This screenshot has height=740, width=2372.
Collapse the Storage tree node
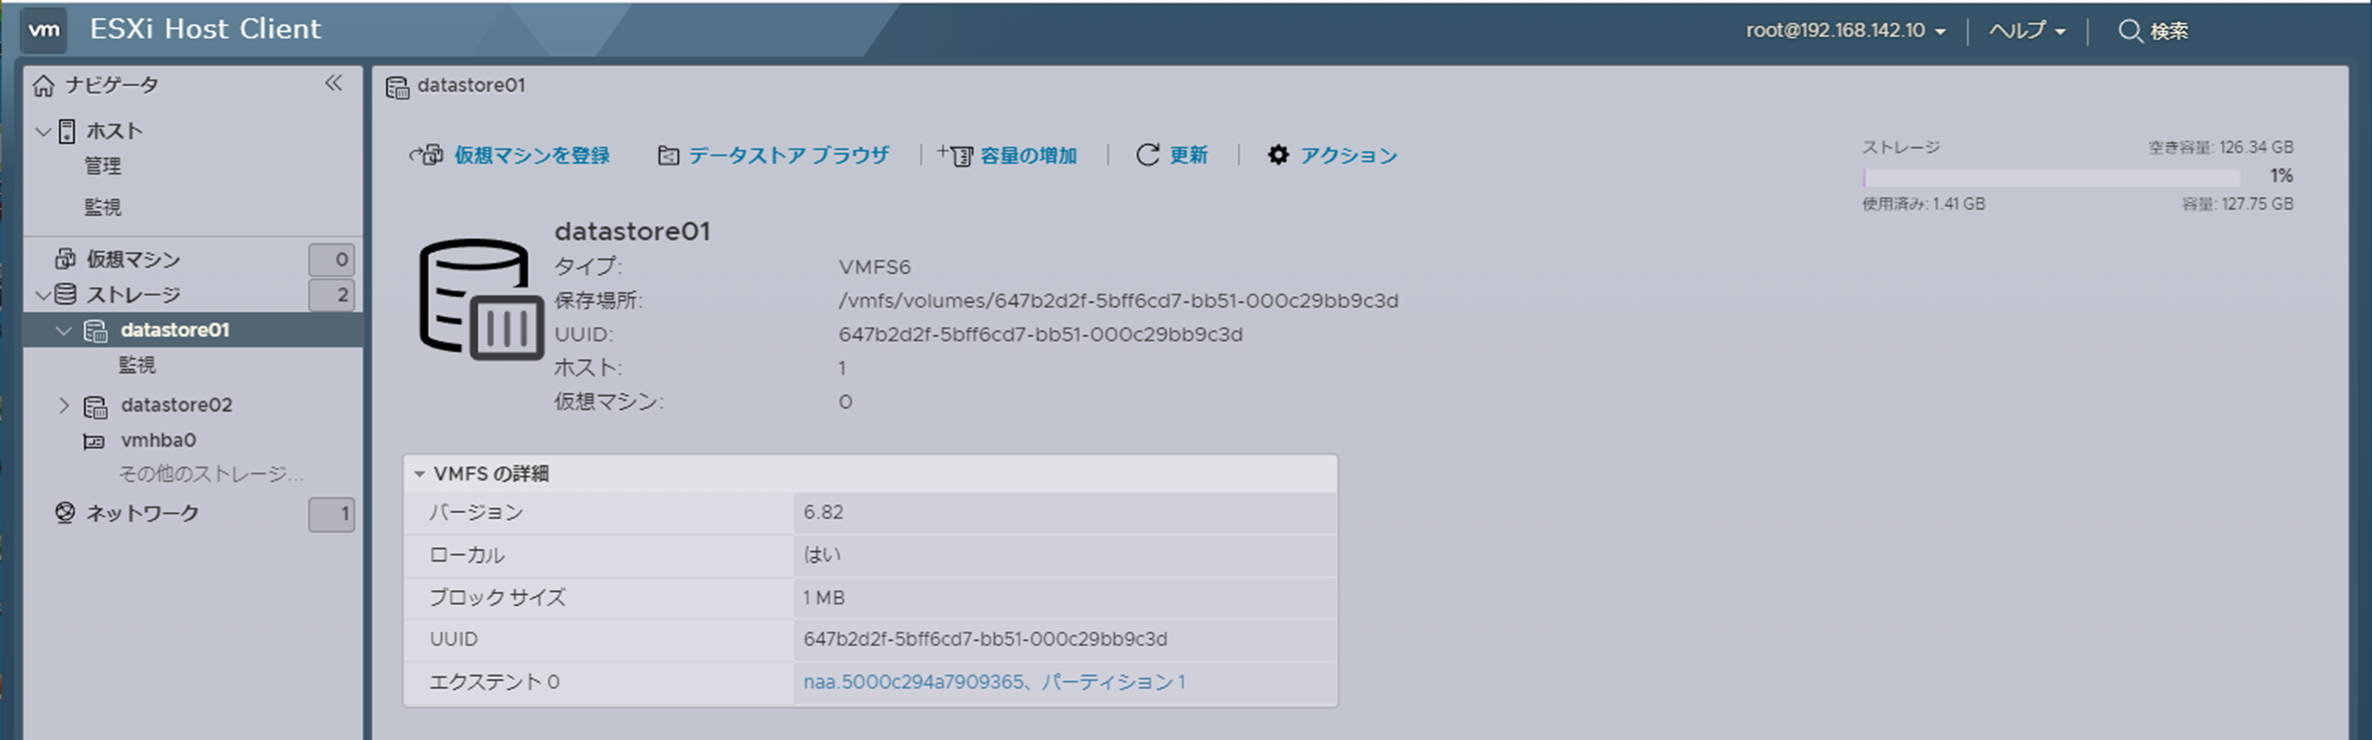(43, 295)
